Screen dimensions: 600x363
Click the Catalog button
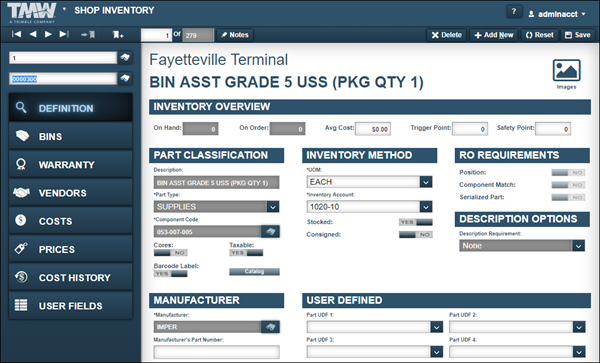(254, 272)
